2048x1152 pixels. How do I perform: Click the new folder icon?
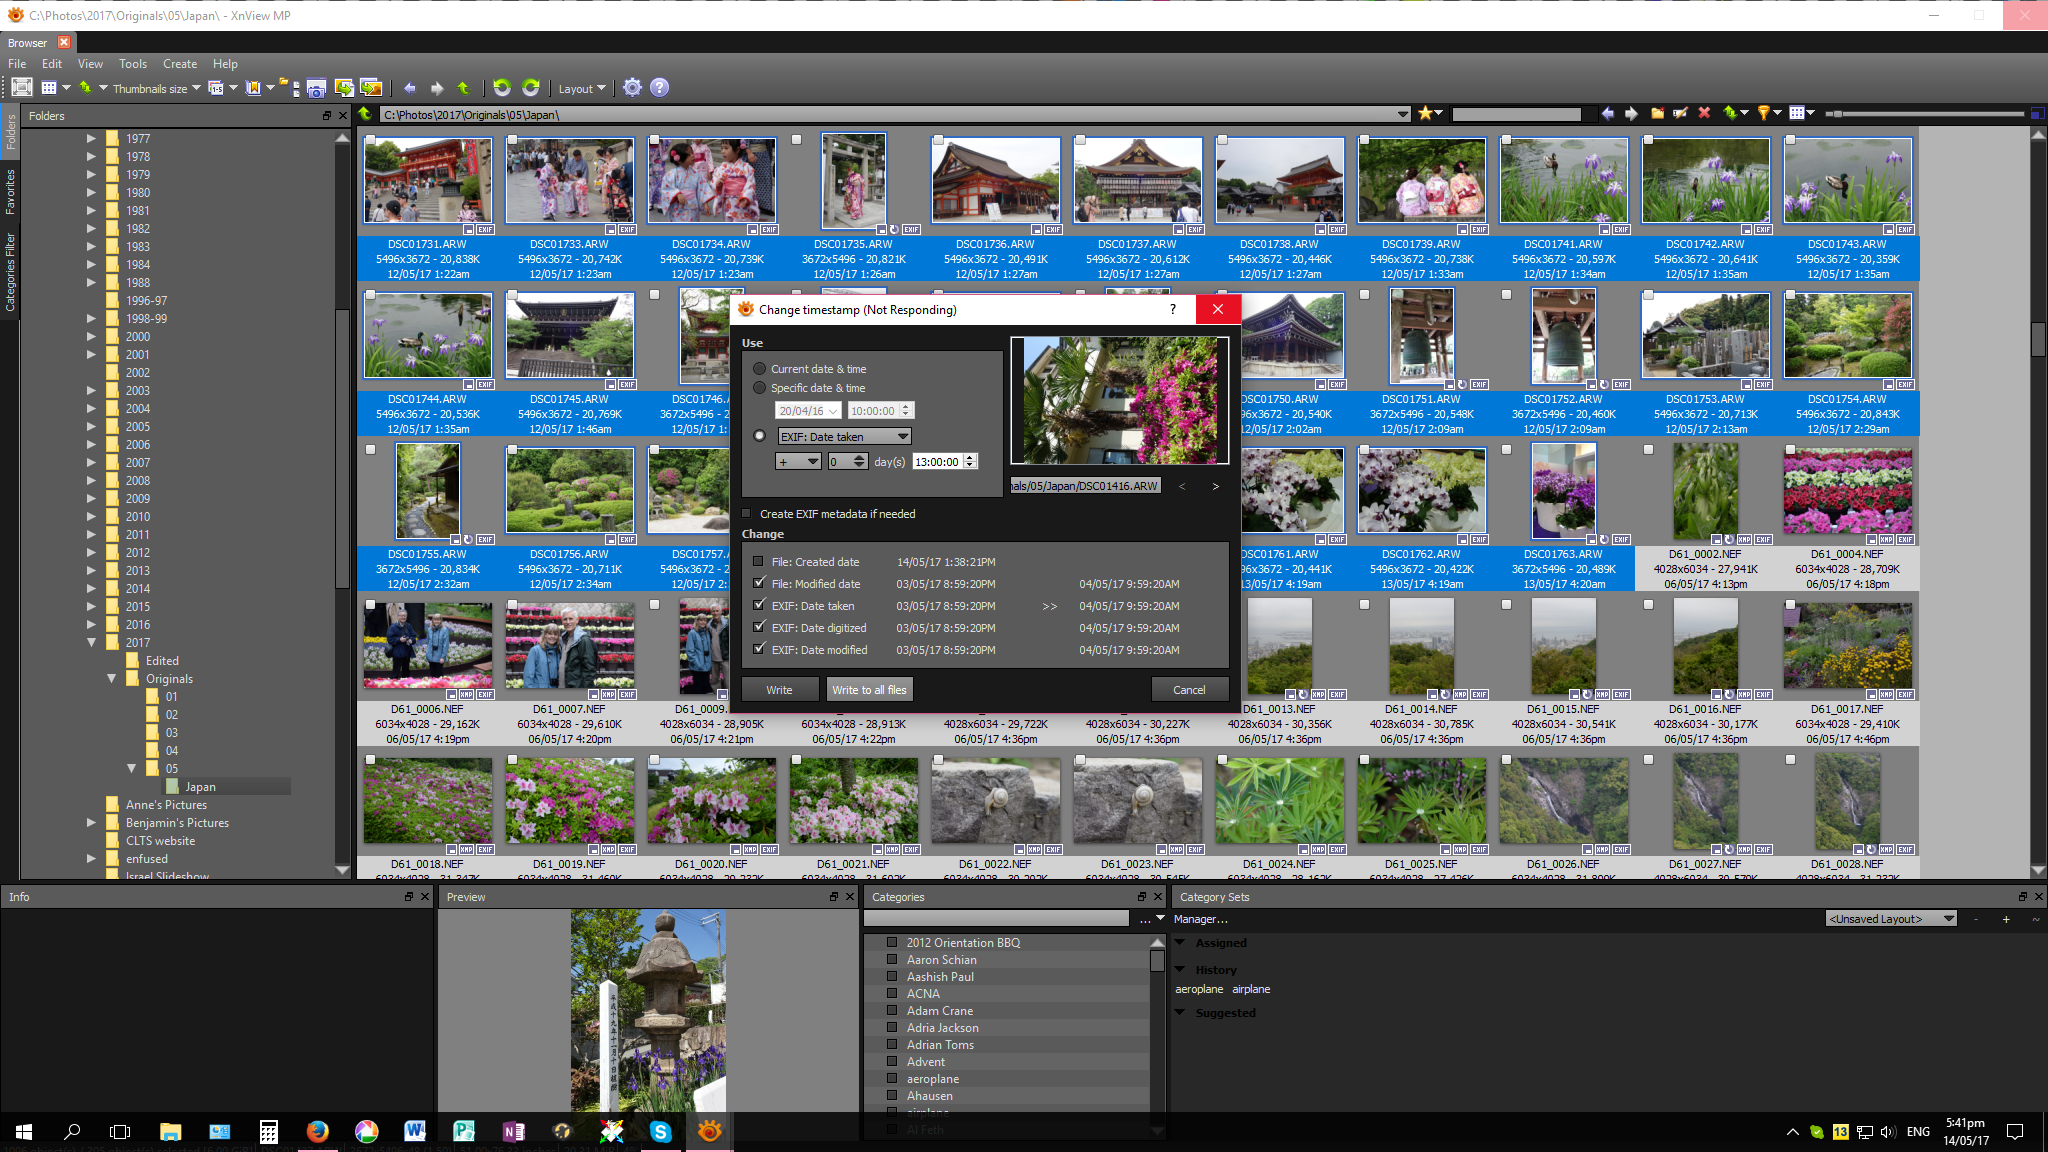(1657, 113)
